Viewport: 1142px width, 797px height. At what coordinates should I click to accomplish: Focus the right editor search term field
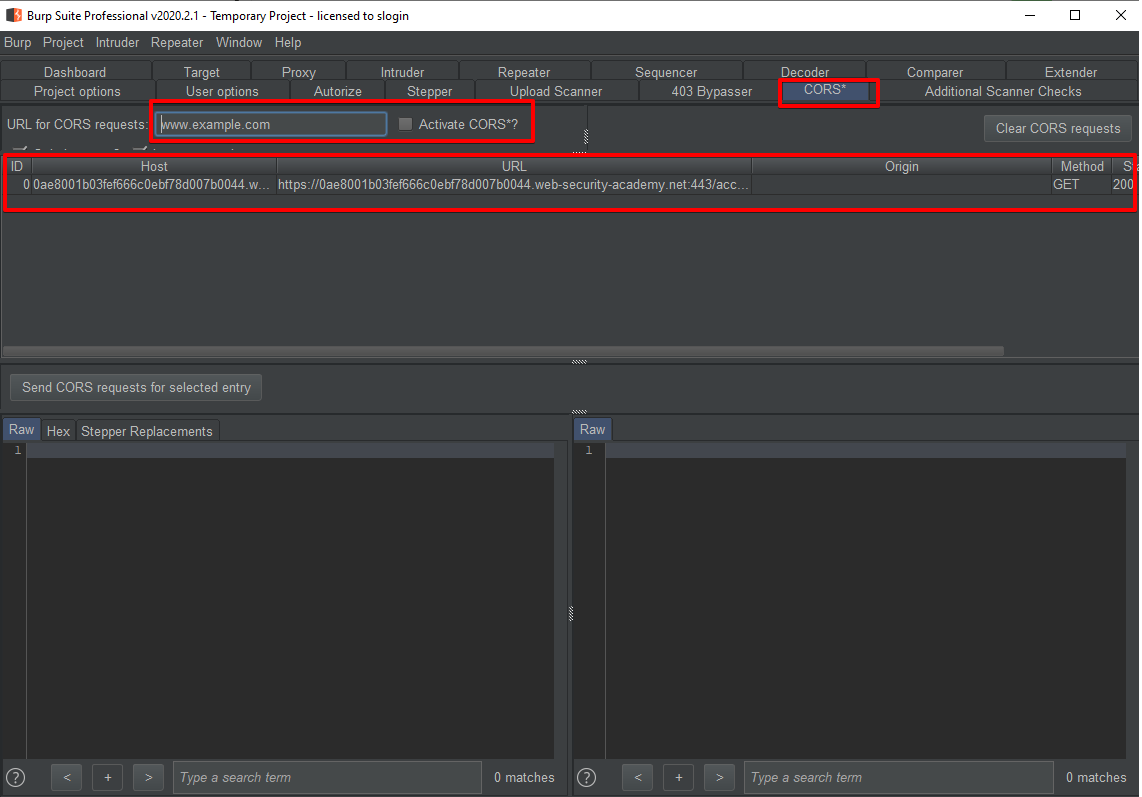point(899,777)
